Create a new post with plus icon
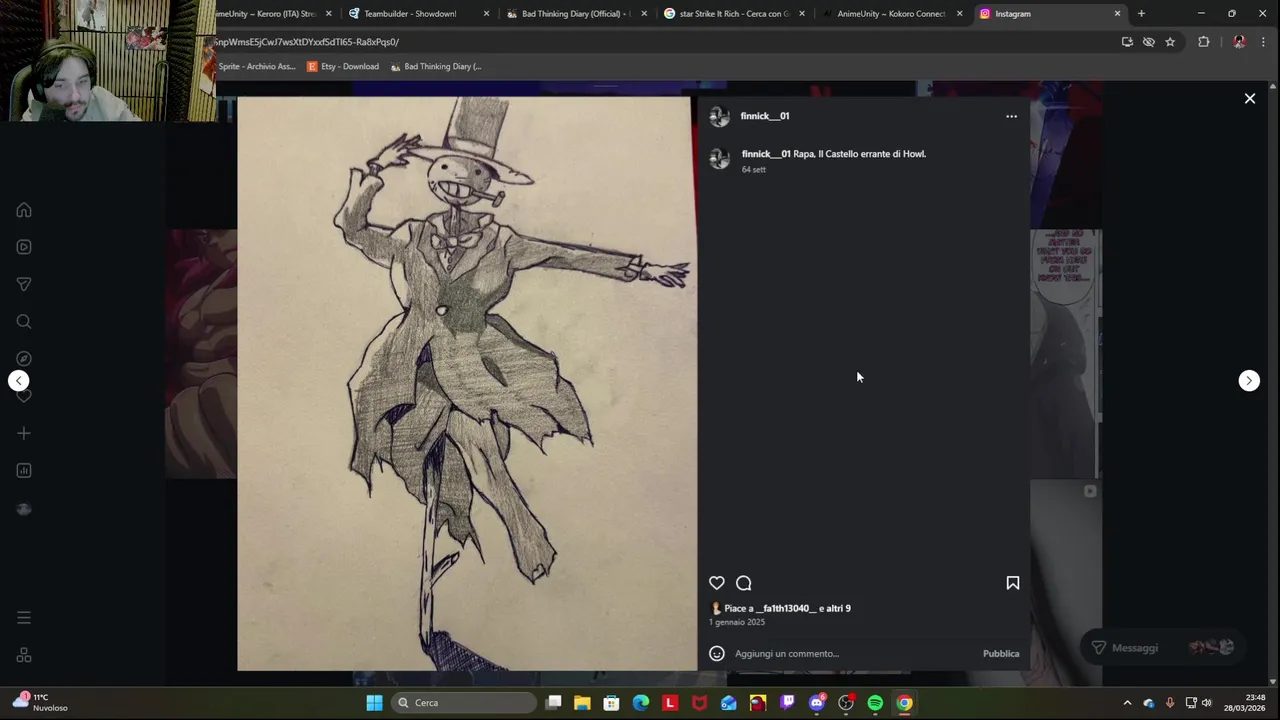The width and height of the screenshot is (1280, 720). click(x=24, y=433)
